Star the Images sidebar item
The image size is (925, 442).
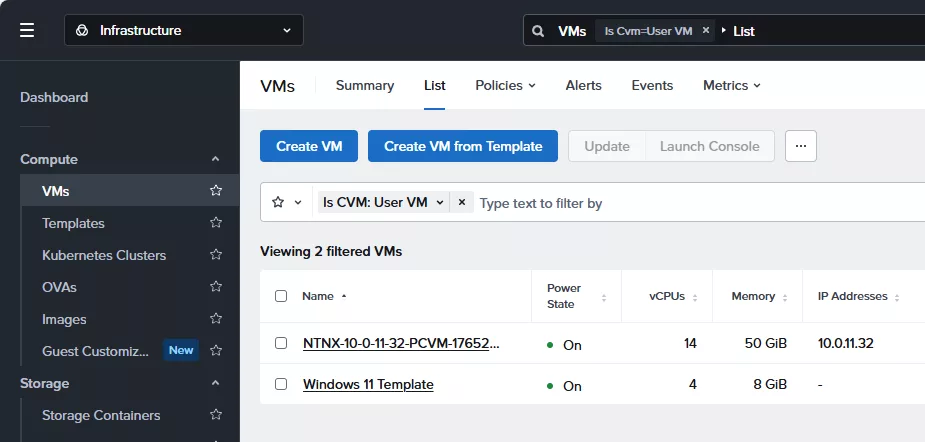216,319
